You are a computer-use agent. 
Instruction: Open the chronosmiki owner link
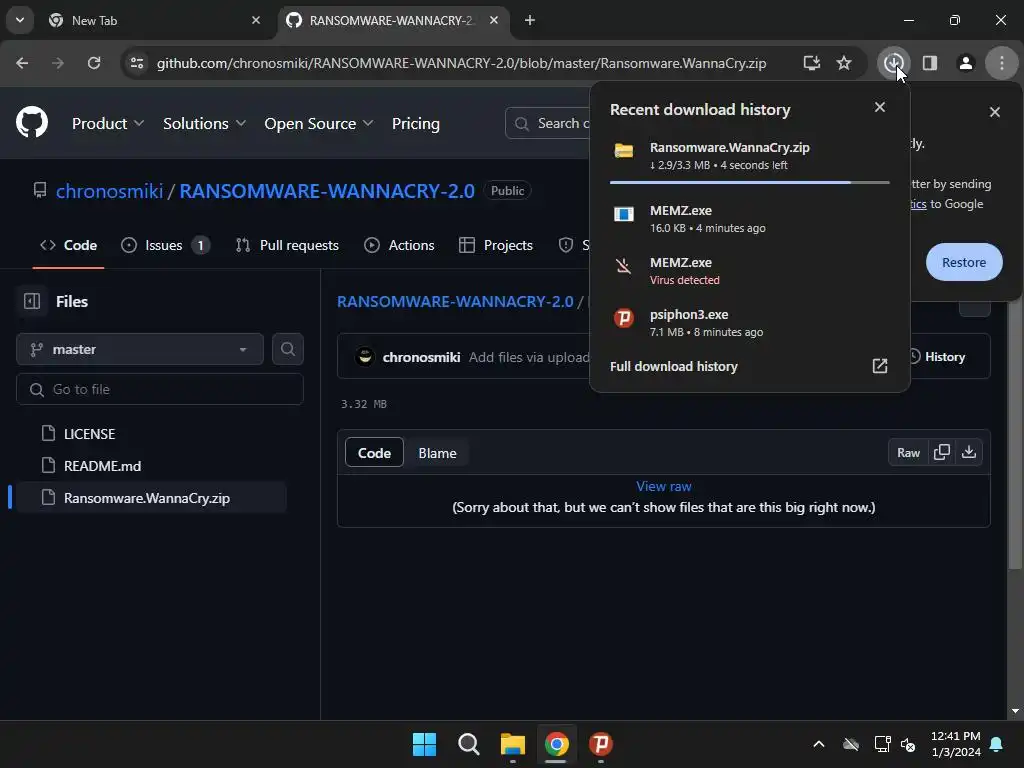pos(109,191)
